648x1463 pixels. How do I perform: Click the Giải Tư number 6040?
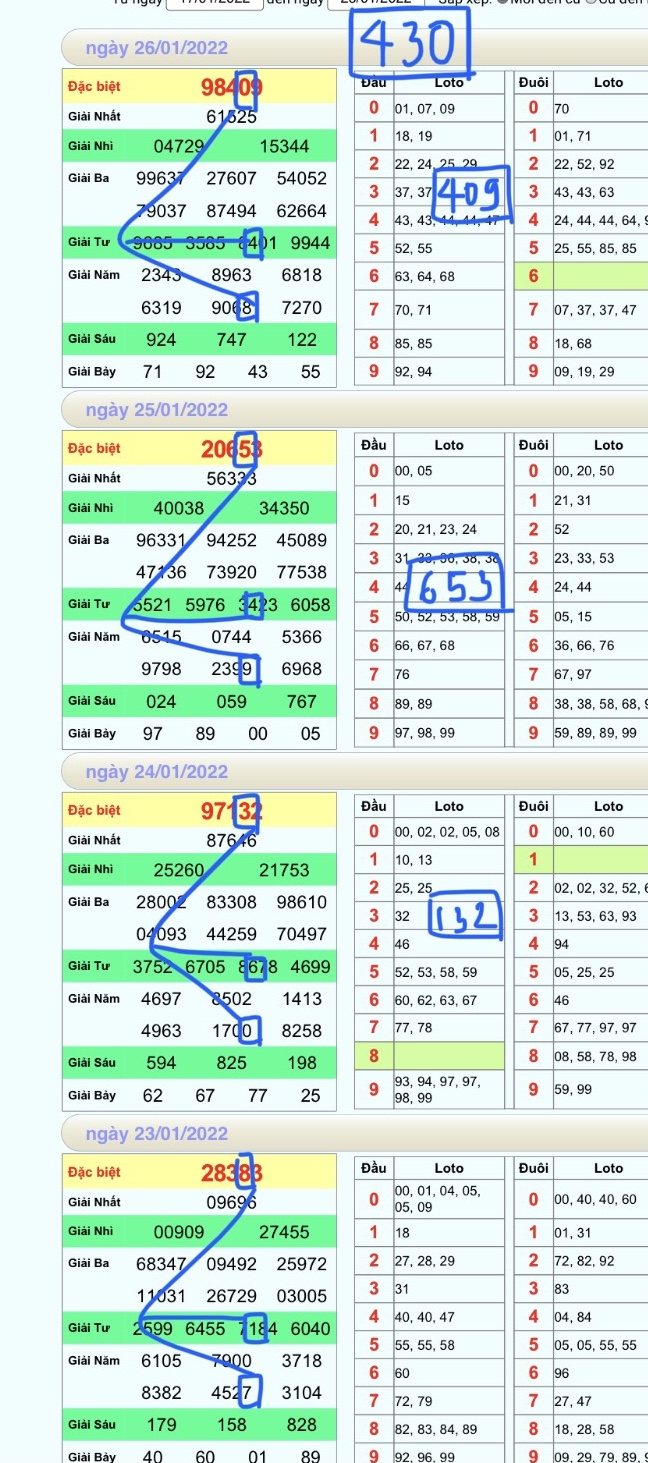tap(310, 1328)
